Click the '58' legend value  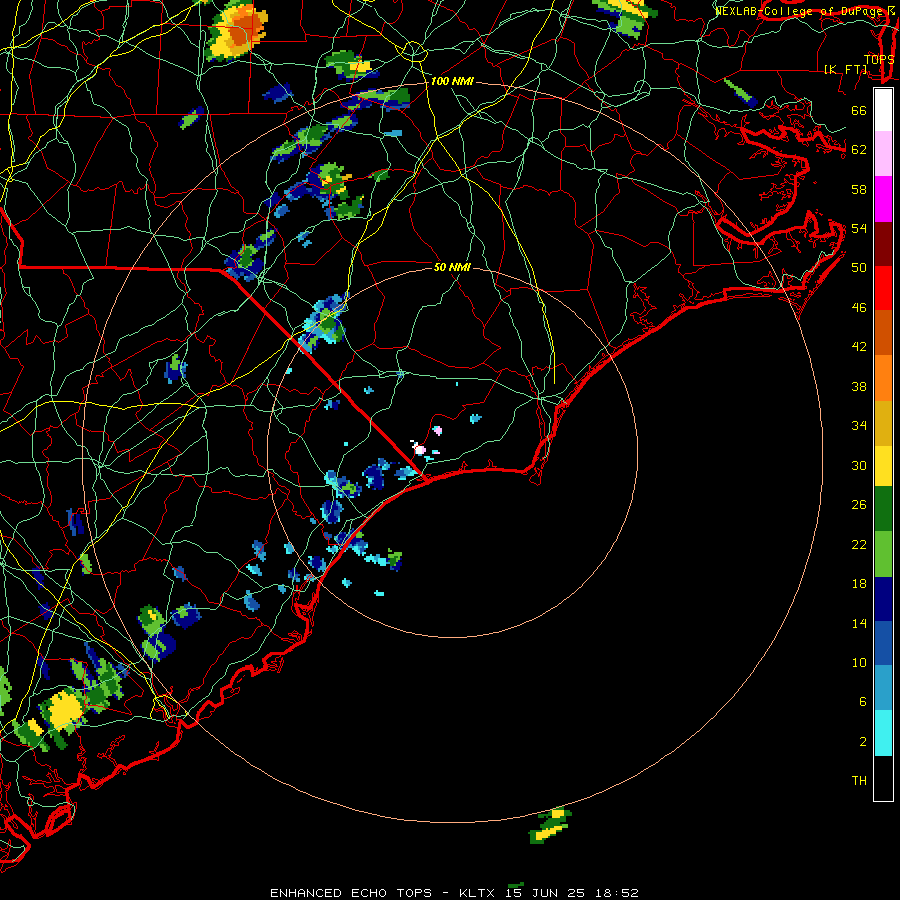coord(859,189)
